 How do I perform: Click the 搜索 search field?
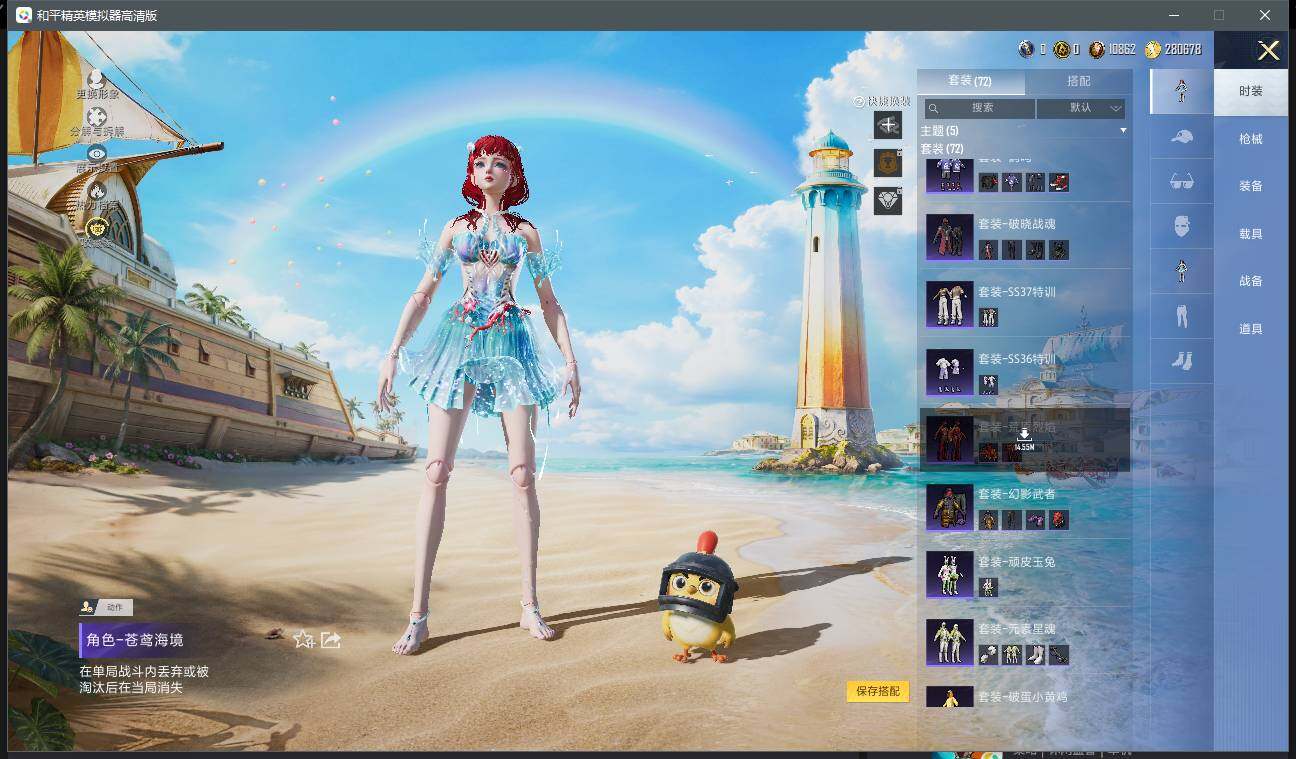click(x=979, y=108)
